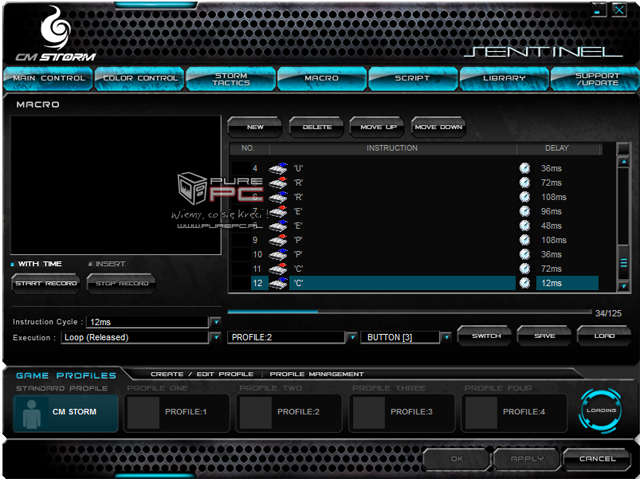Click keyboard icon in 96ms 'E' row
Screen dimensions: 640x479
[278, 211]
